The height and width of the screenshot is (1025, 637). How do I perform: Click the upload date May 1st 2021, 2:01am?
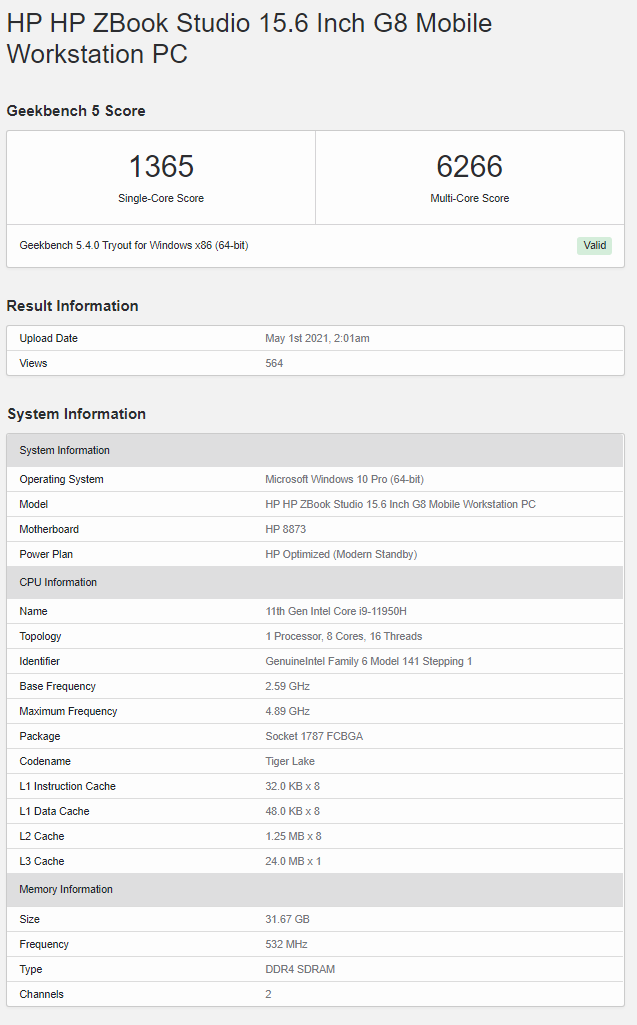[317, 338]
